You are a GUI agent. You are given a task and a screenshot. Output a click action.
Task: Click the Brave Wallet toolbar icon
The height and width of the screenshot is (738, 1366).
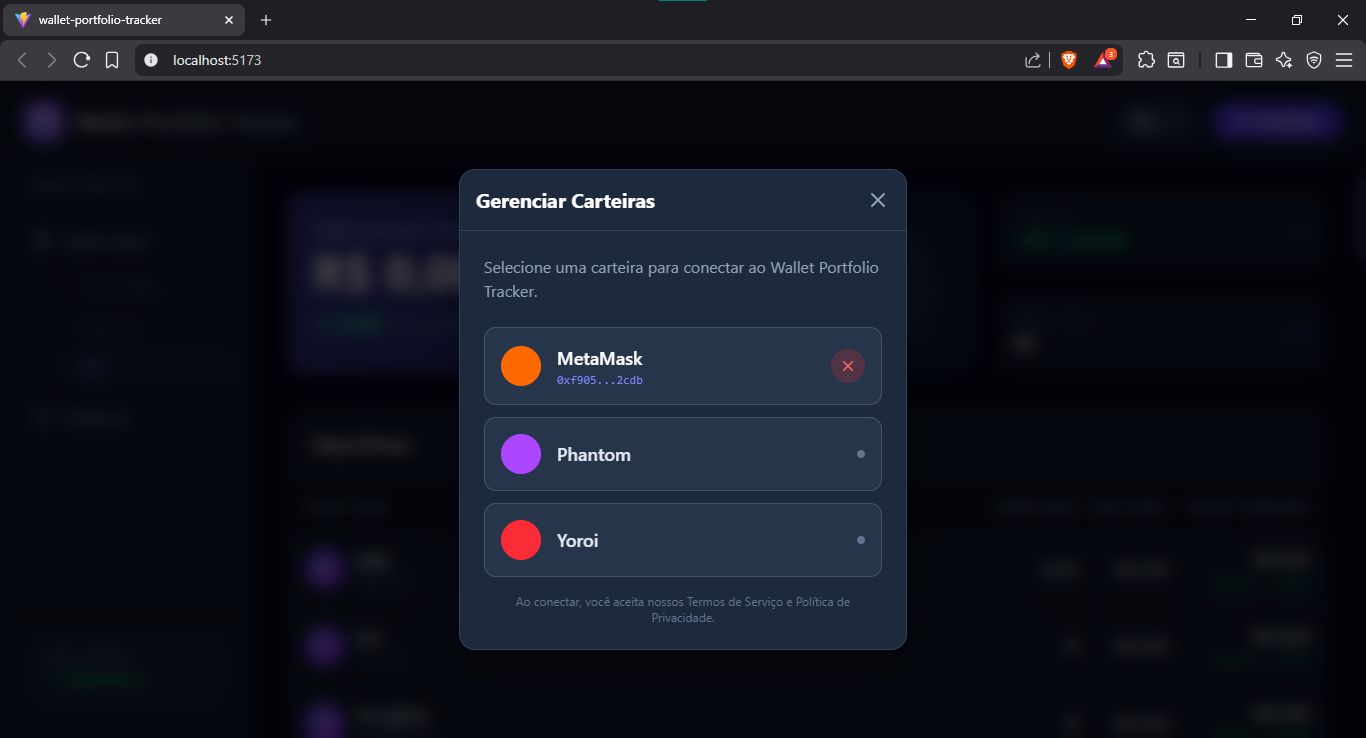tap(1253, 59)
